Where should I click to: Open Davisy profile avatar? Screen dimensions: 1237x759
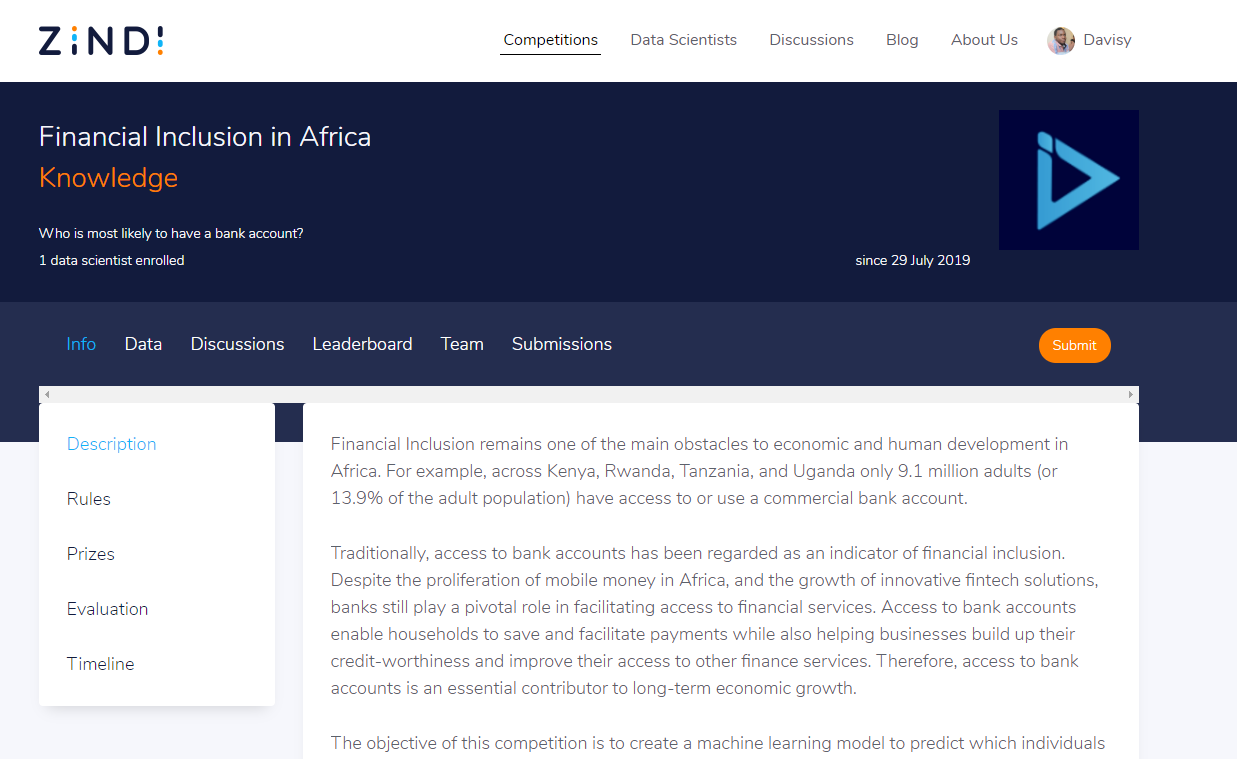(1060, 41)
